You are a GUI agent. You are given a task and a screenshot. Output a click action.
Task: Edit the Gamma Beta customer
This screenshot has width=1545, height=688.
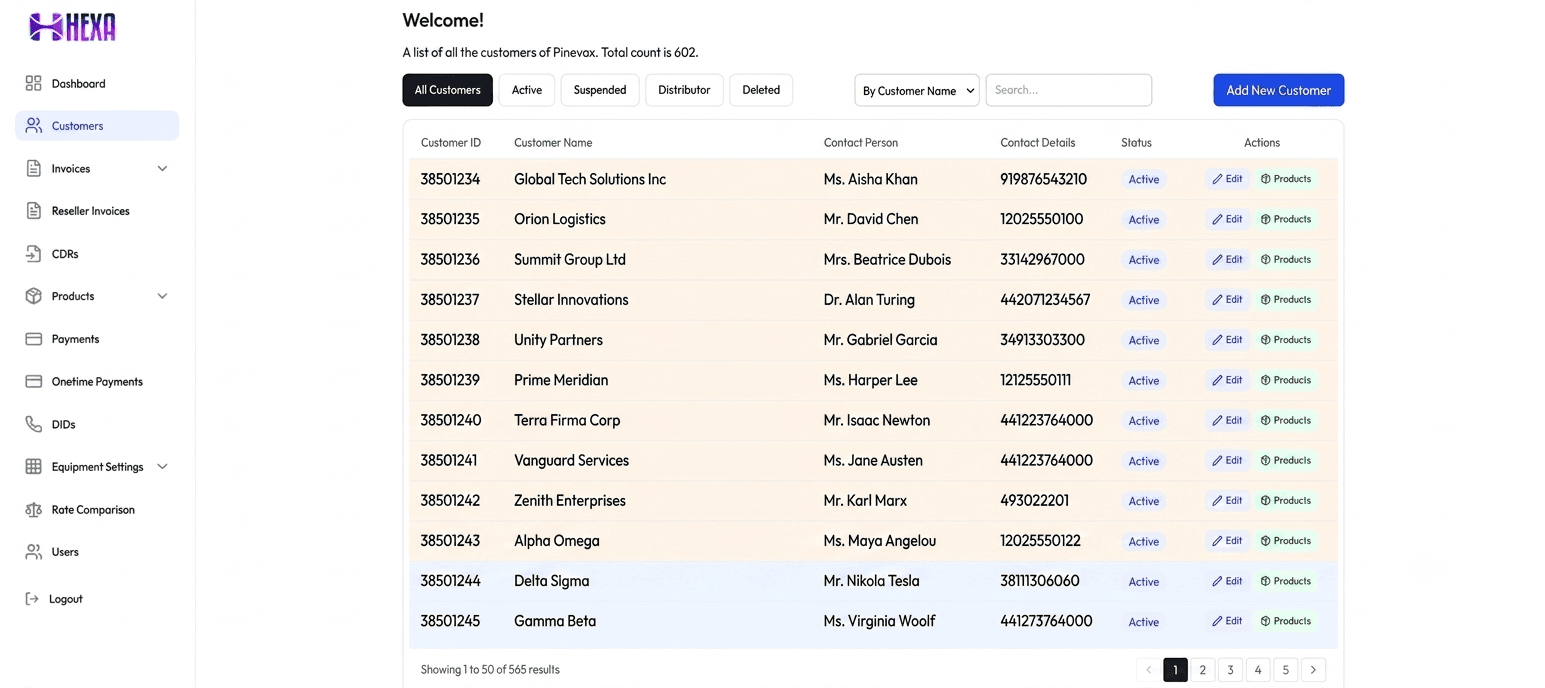(x=1227, y=621)
